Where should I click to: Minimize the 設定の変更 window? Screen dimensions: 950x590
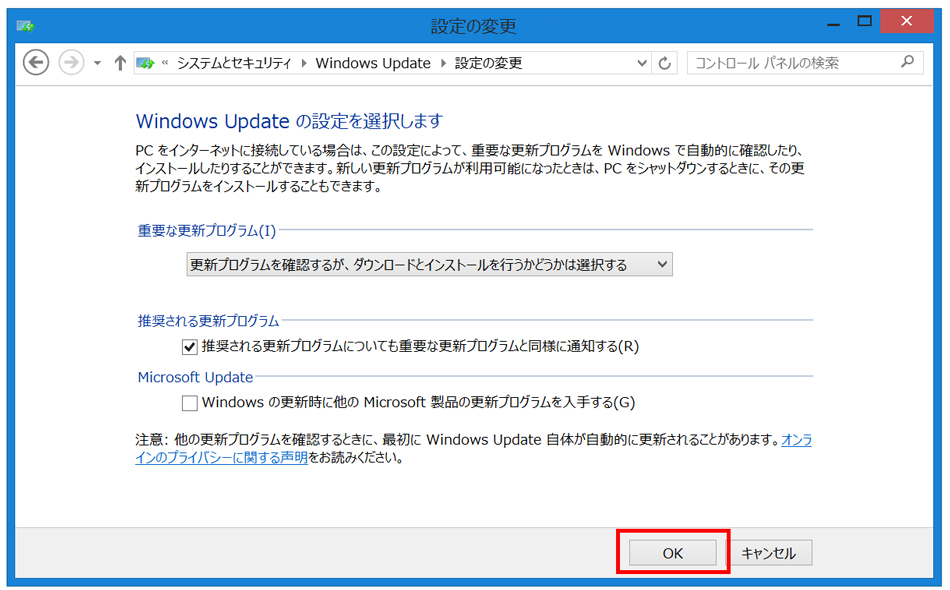tap(834, 23)
